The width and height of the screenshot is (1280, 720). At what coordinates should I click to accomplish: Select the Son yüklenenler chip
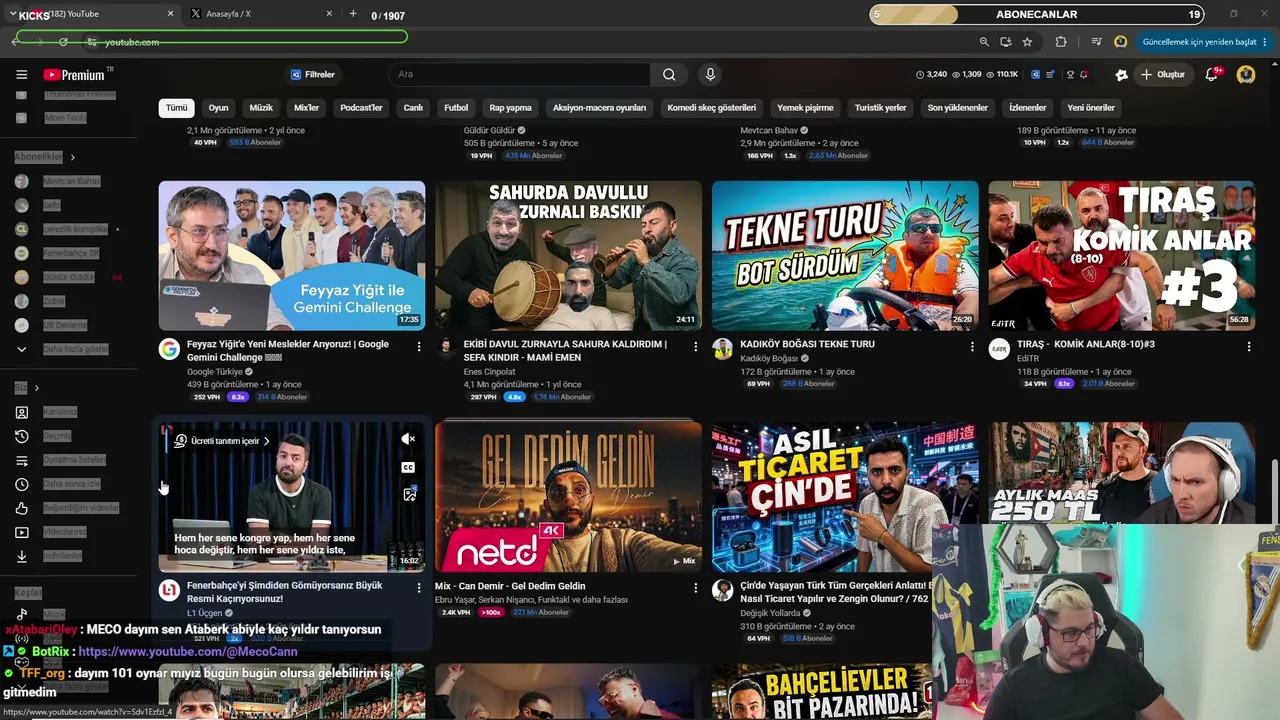pyautogui.click(x=958, y=108)
